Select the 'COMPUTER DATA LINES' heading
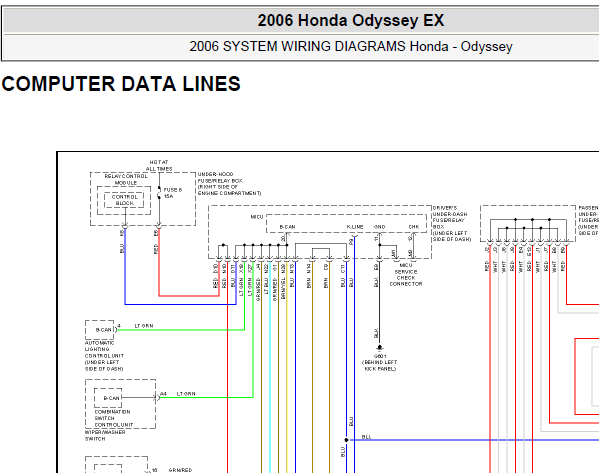 121,84
